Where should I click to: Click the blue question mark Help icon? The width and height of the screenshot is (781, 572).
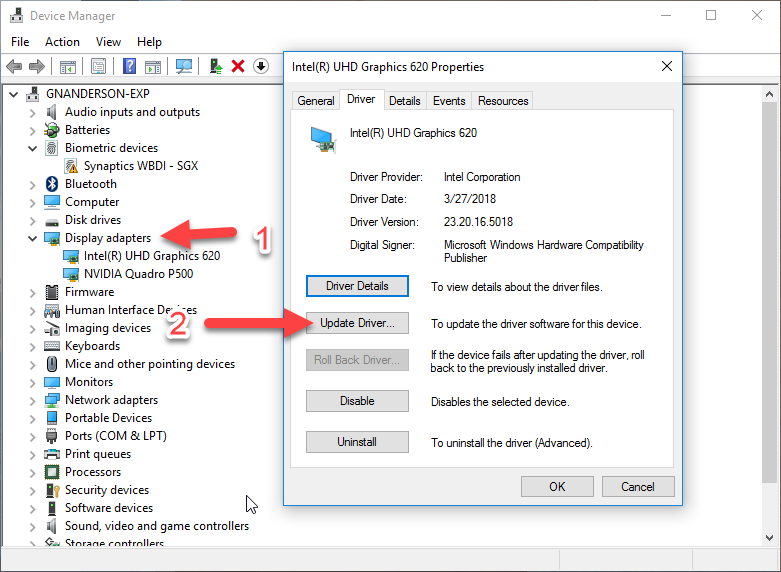[129, 66]
